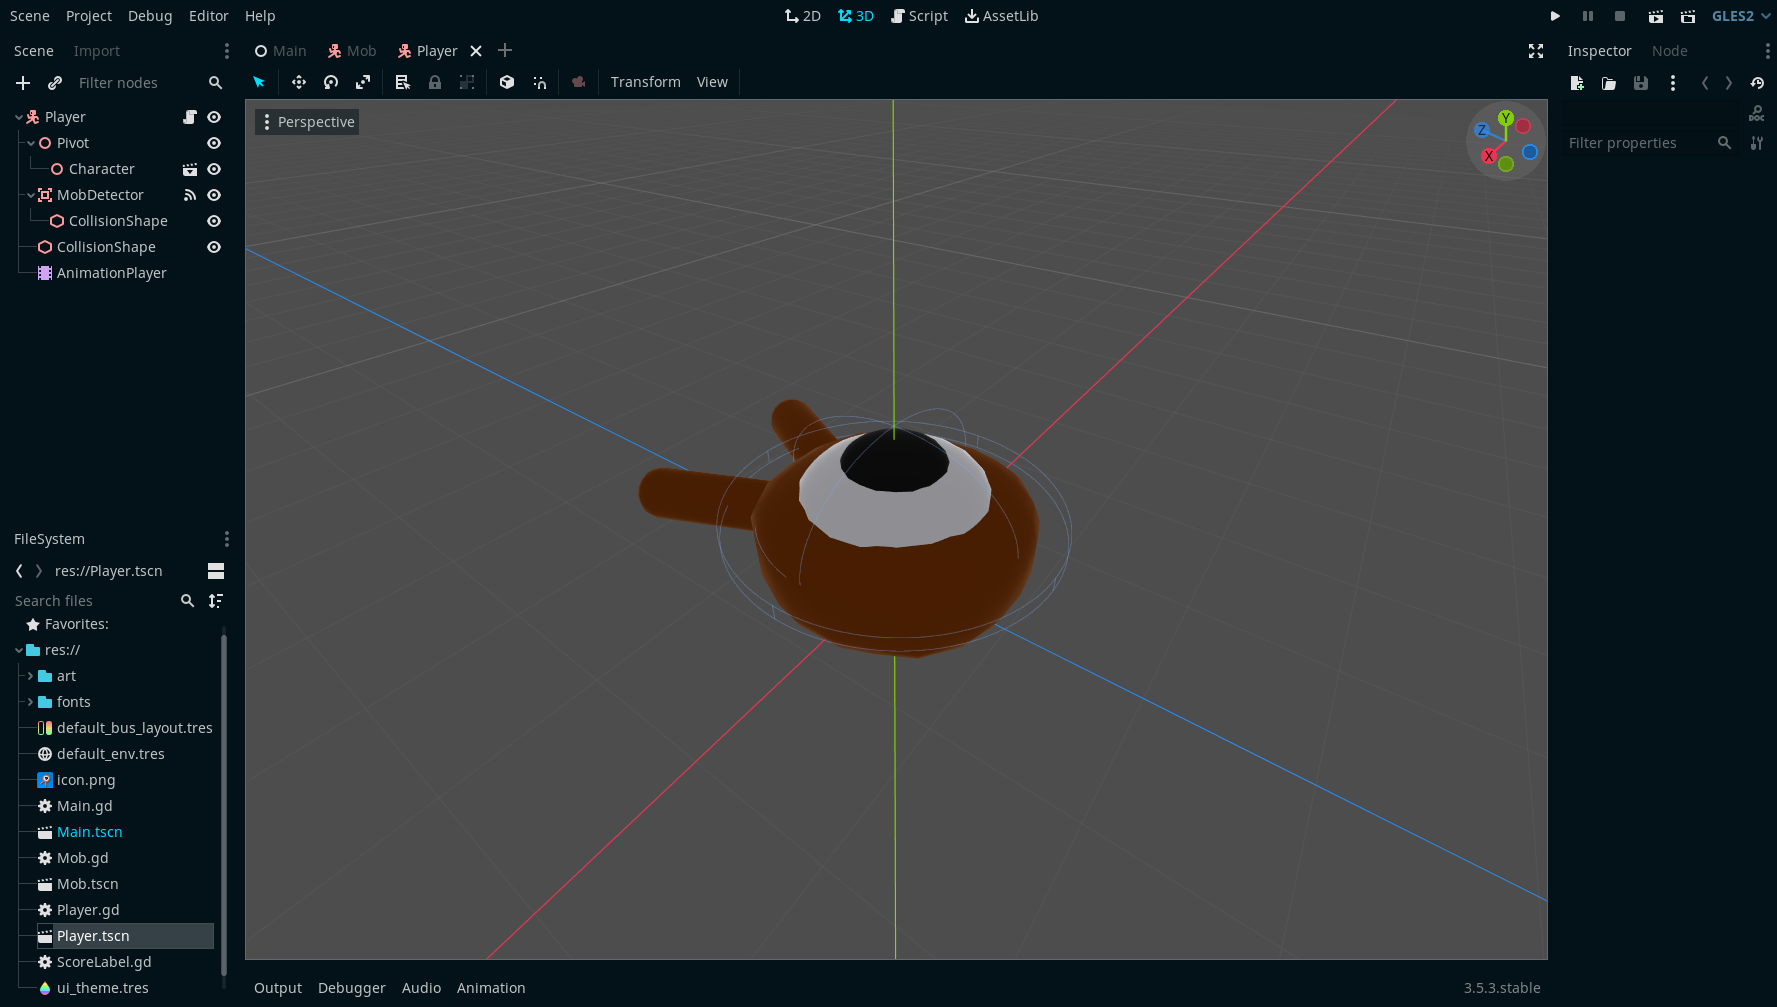The height and width of the screenshot is (1007, 1777).
Task: Toggle distraction-free mode expand icon
Action: 1536,51
